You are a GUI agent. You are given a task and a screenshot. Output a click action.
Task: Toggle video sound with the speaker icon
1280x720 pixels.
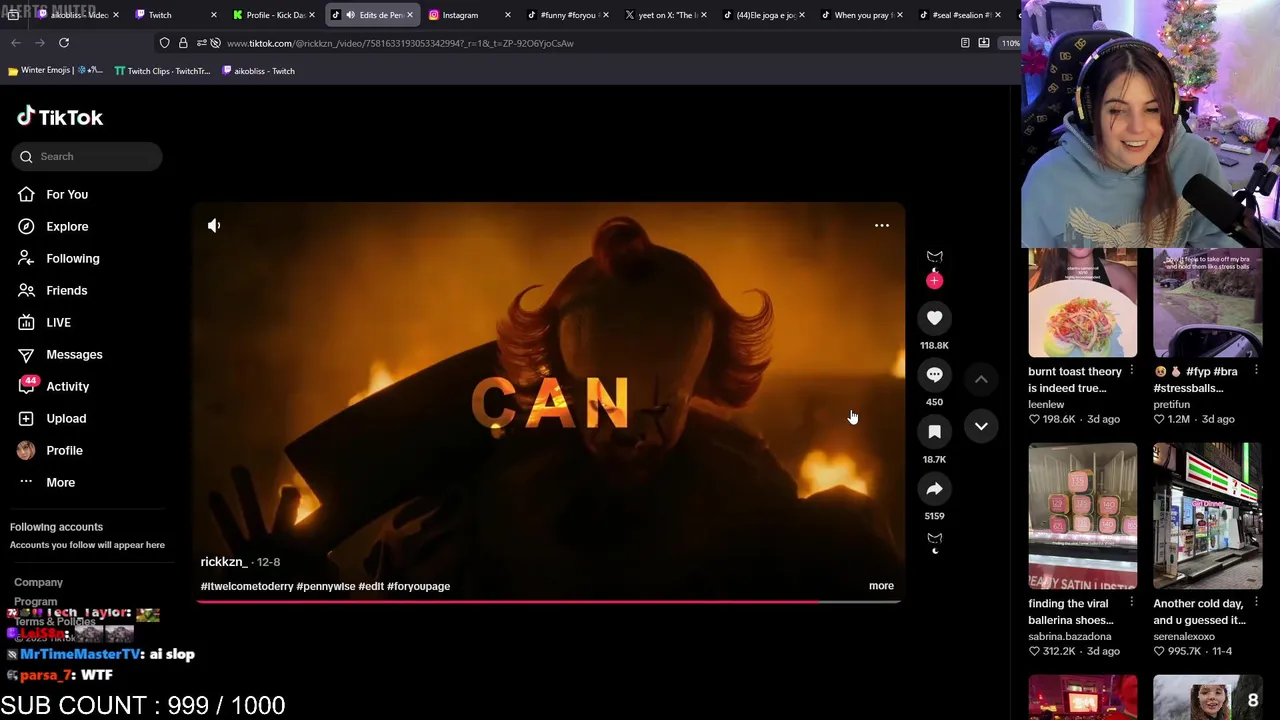[214, 226]
